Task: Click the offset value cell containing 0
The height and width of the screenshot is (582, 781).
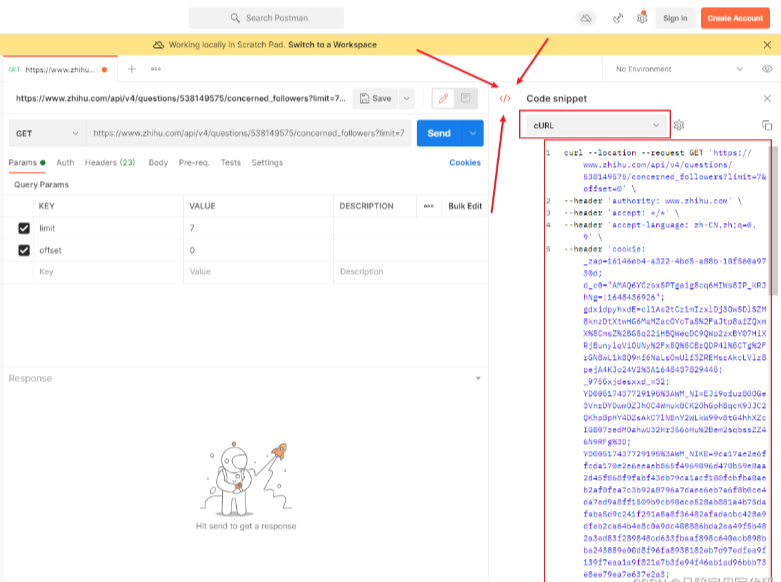Action: [258, 250]
